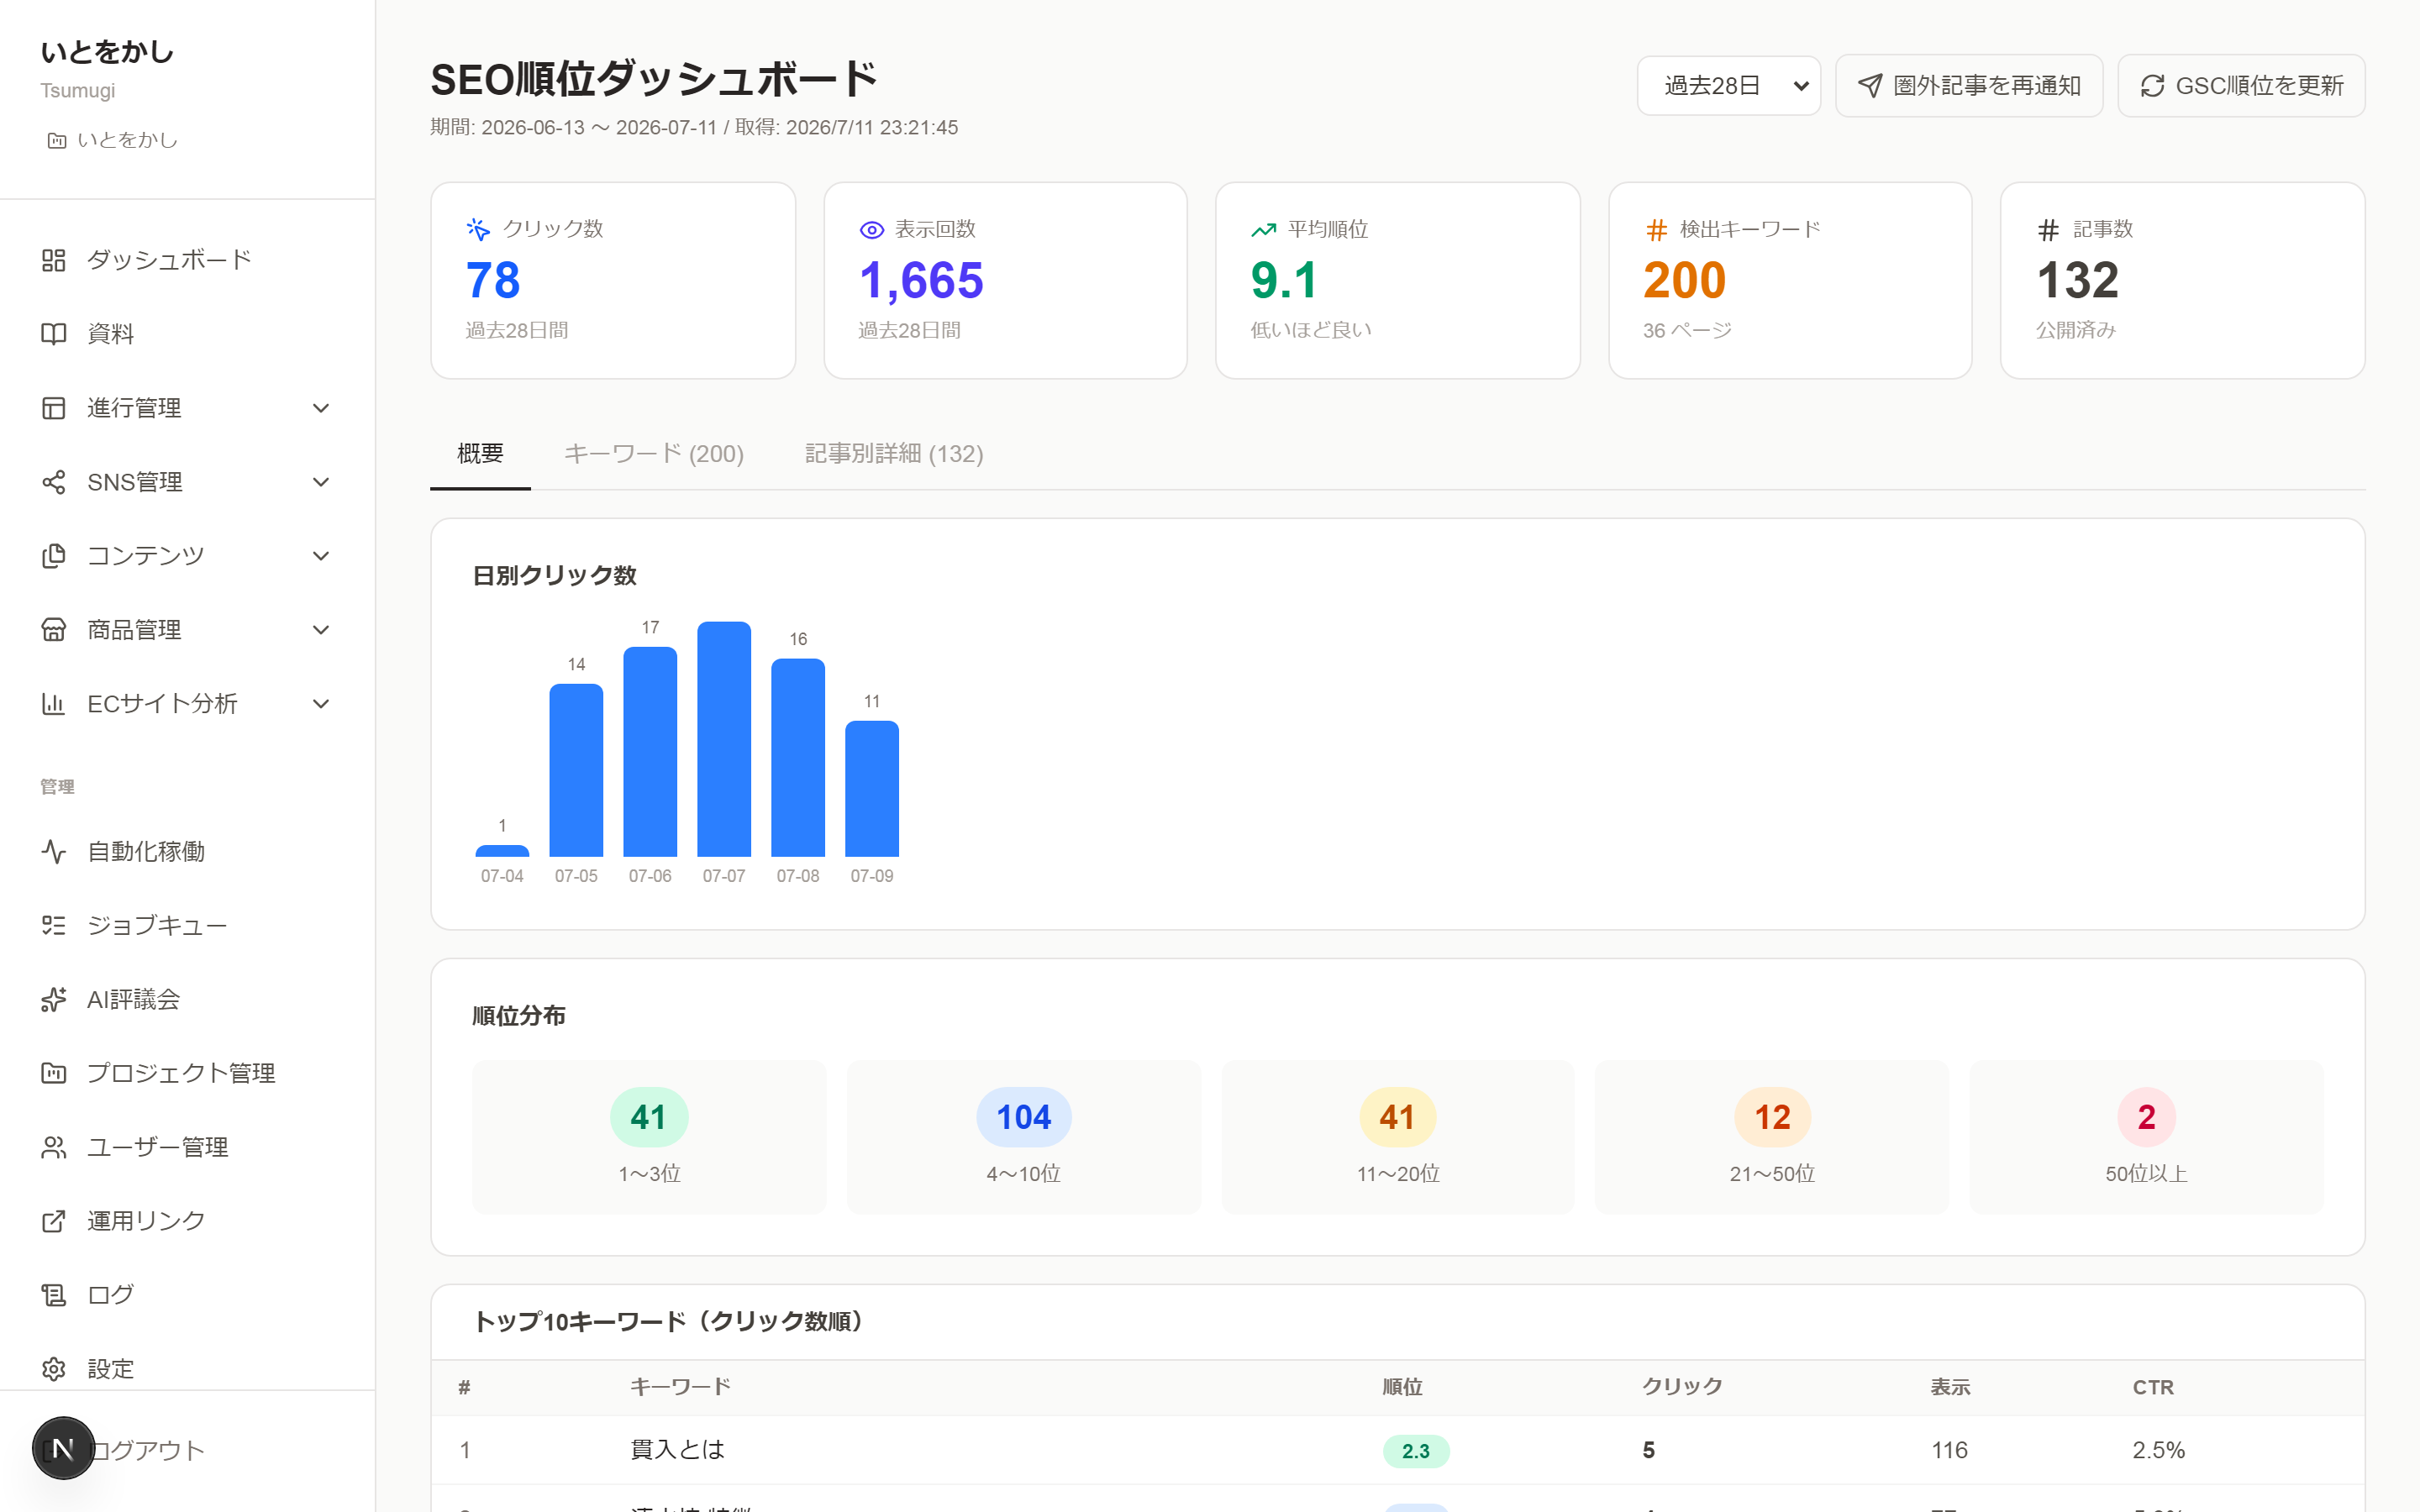Click the 資料 book icon
2420x1512 pixels.
point(53,334)
